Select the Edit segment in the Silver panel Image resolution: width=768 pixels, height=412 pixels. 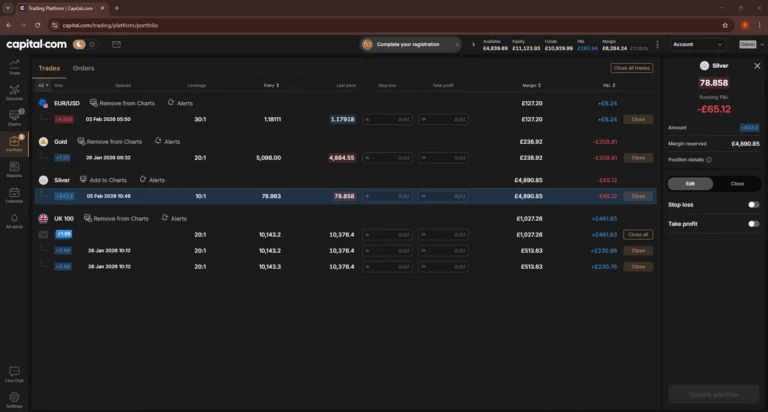click(690, 184)
